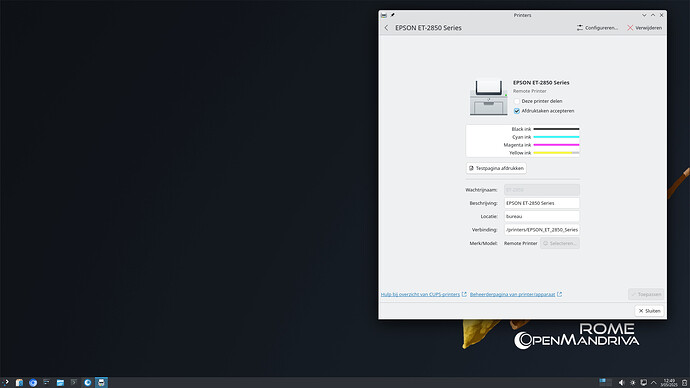Click Verwijderen to remove the printer
Viewport: 690px width, 388px height.
(x=644, y=28)
